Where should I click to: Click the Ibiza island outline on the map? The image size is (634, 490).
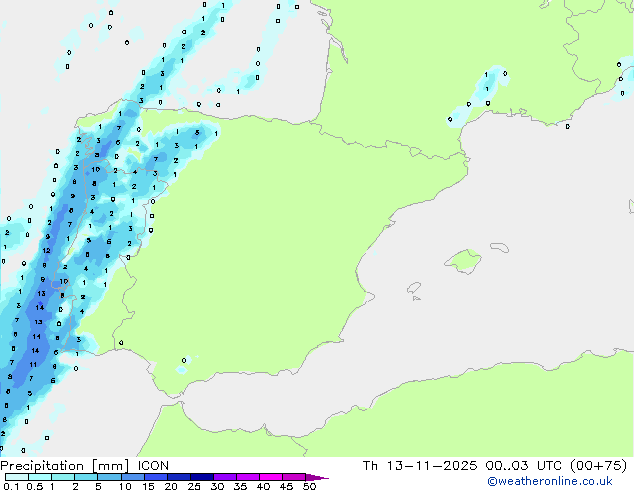tap(414, 288)
